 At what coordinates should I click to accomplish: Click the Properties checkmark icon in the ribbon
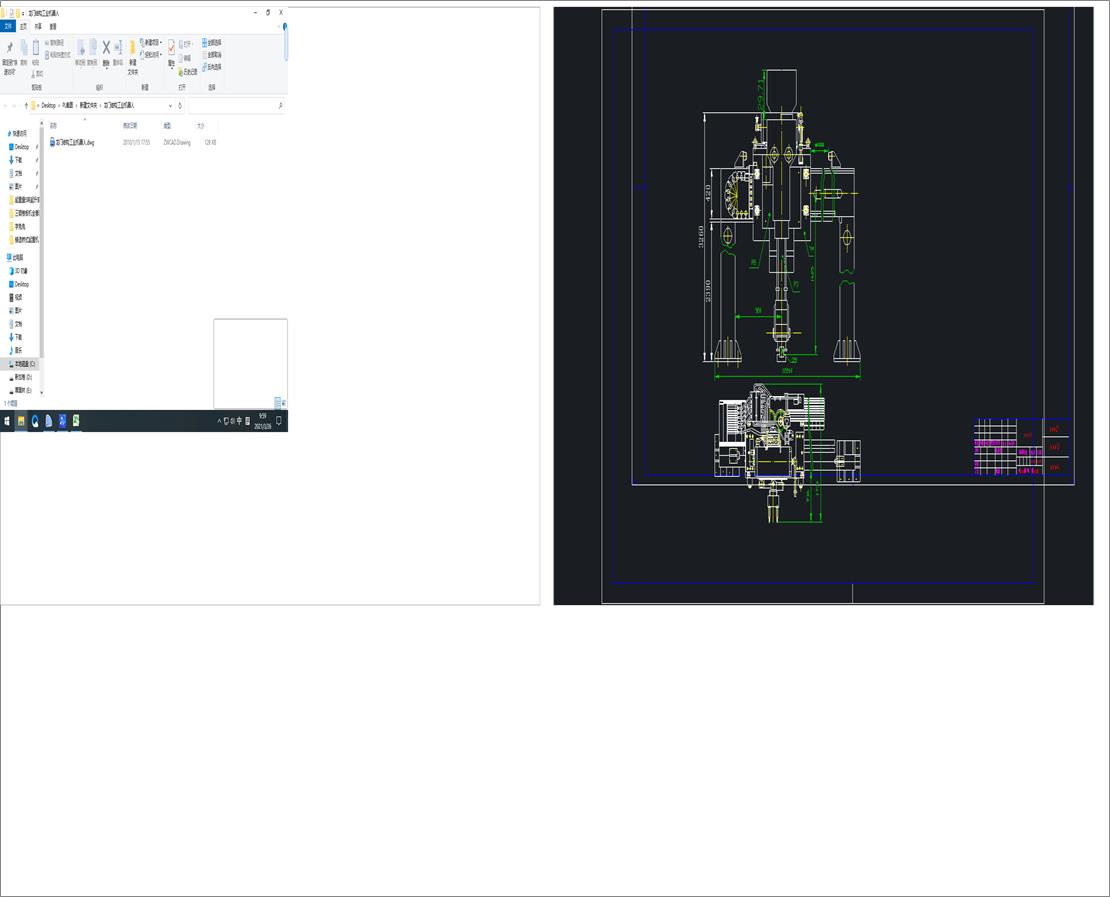click(x=171, y=47)
